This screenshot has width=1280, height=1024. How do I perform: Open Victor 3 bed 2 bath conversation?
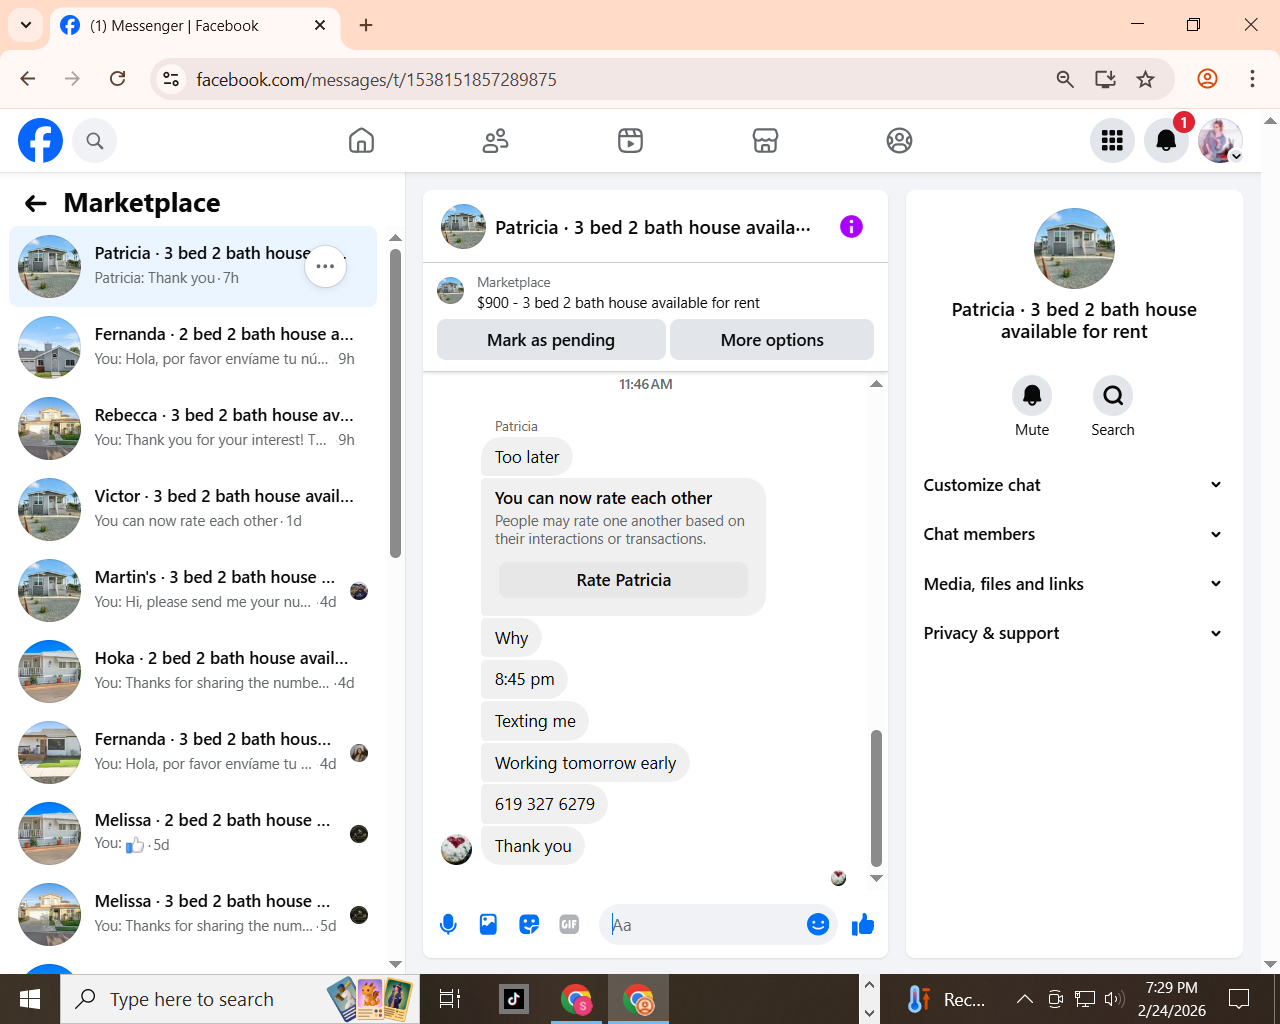[193, 509]
